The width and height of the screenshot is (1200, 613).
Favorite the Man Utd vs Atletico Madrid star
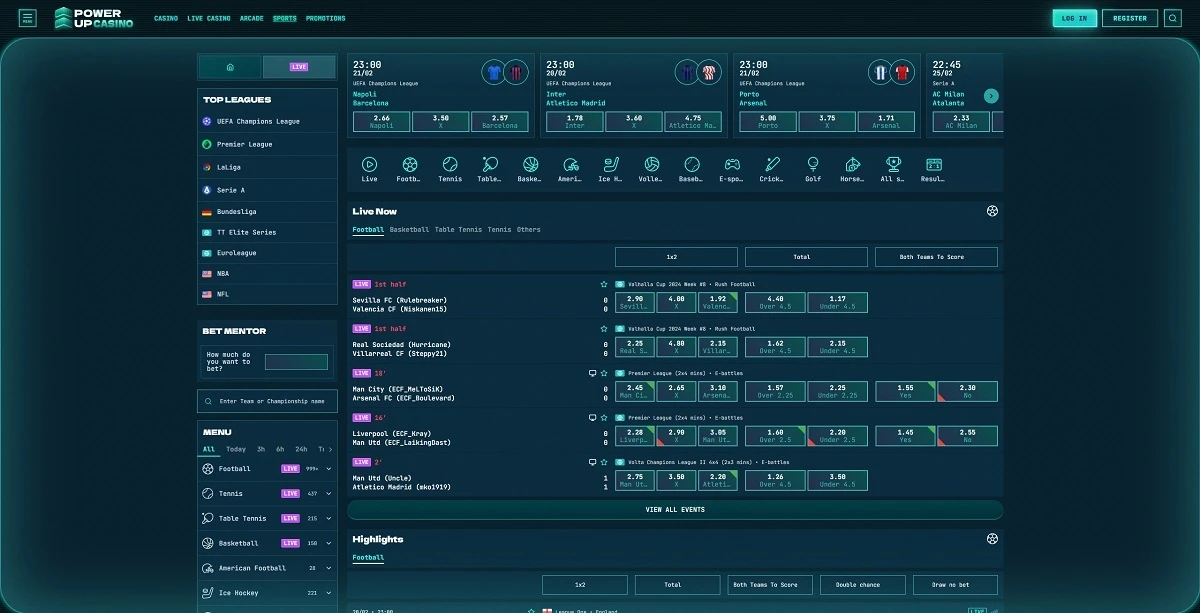pyautogui.click(x=604, y=462)
